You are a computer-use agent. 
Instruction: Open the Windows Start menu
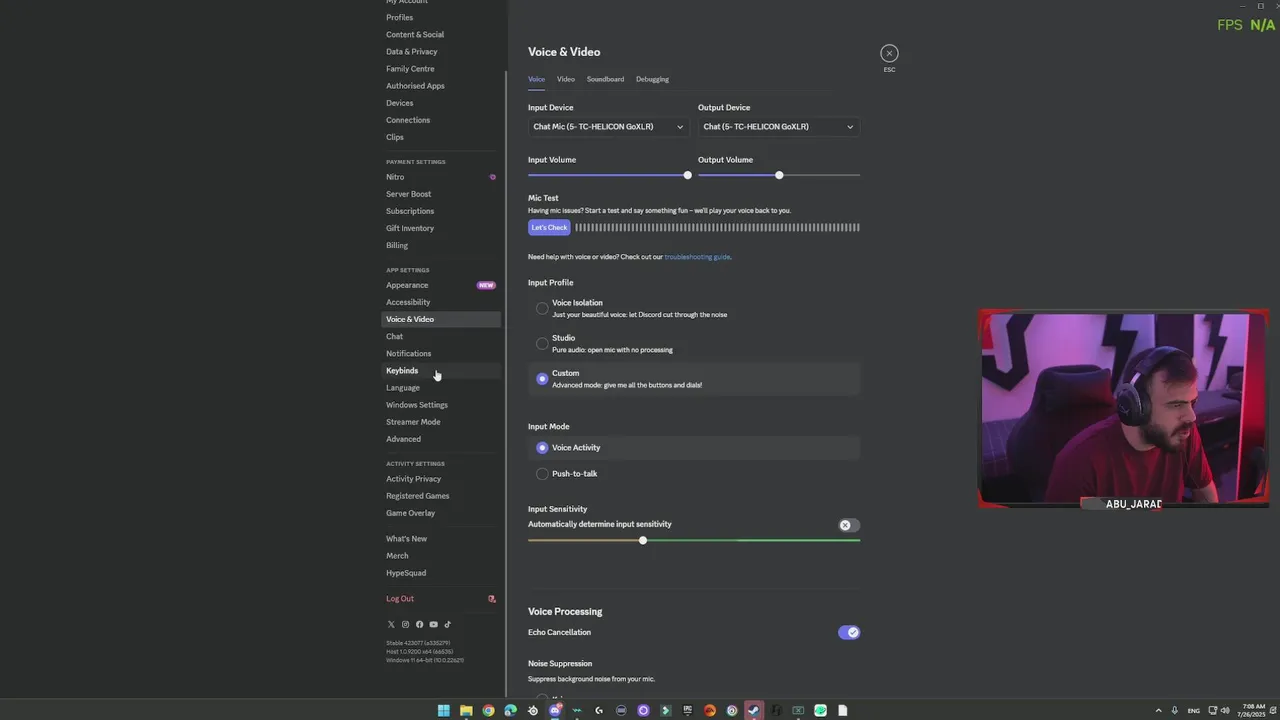tap(444, 711)
